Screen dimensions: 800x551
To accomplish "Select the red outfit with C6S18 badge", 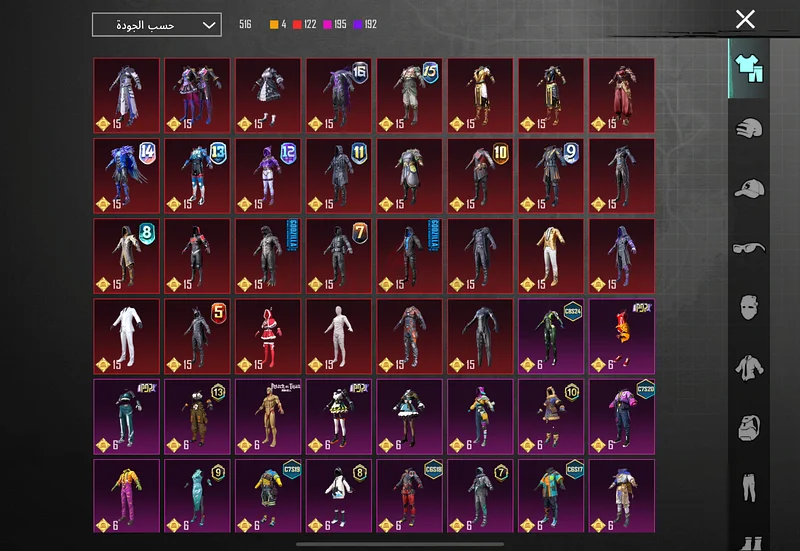I will tap(410, 496).
